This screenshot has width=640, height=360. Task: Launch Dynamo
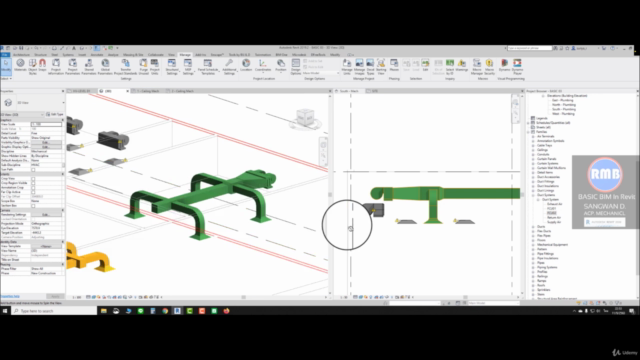(x=504, y=65)
